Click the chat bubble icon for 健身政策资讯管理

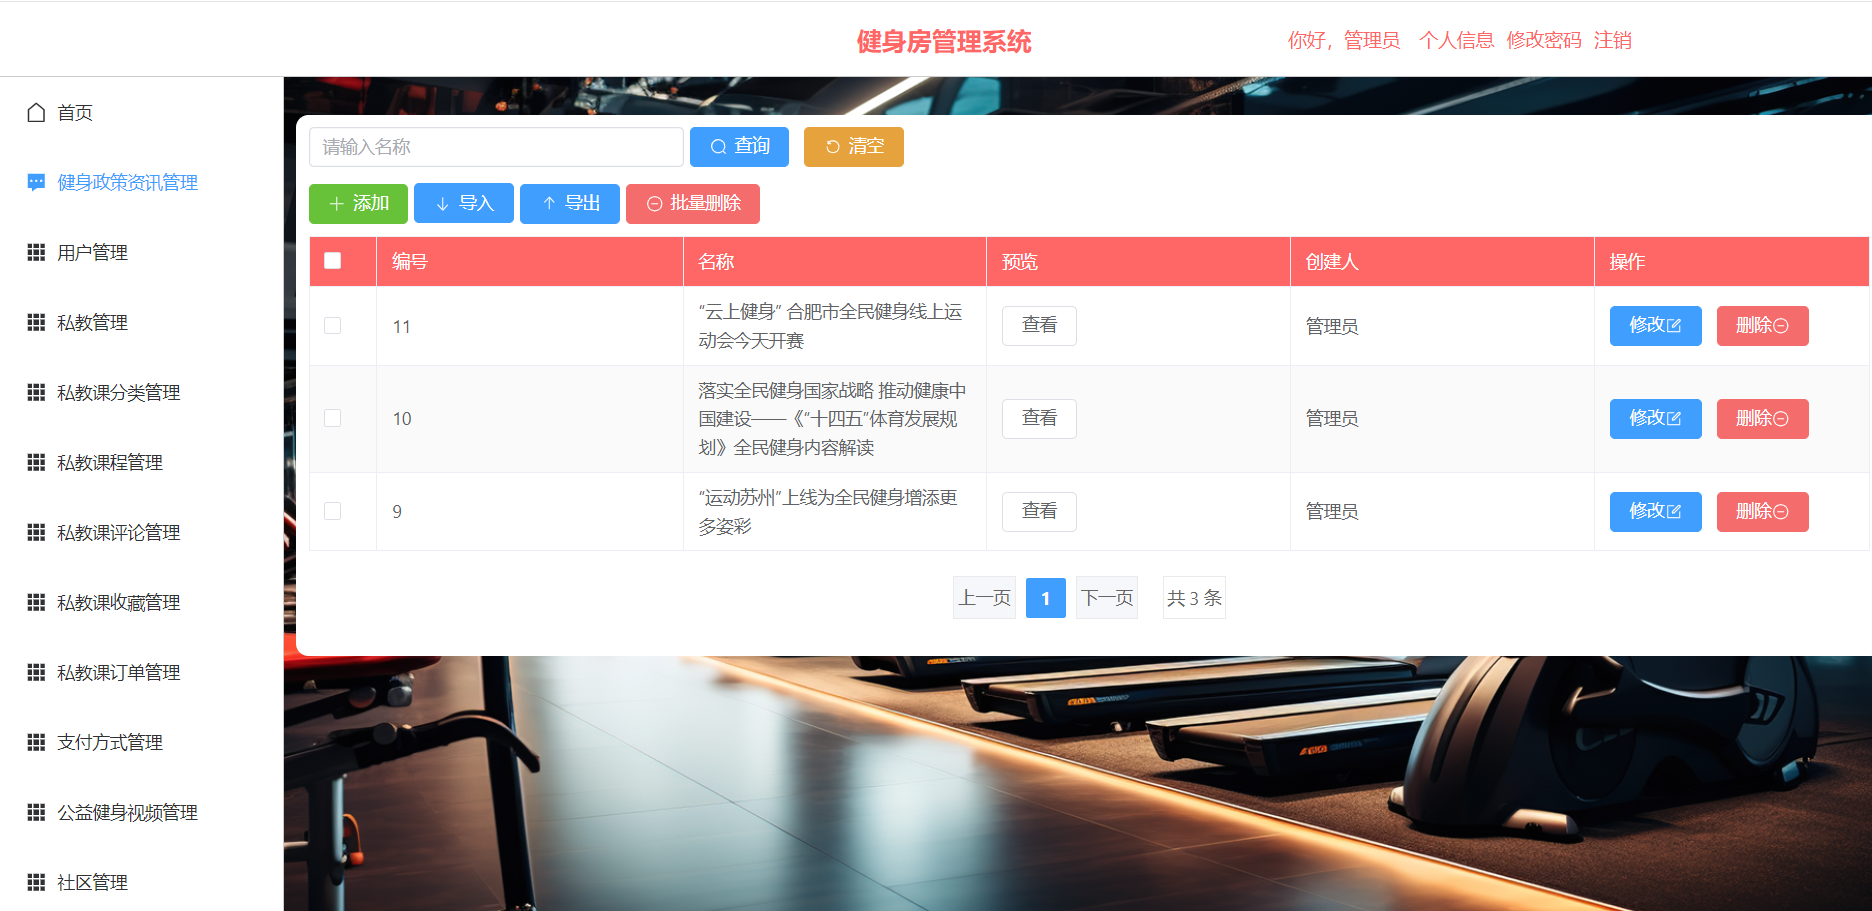coord(36,182)
